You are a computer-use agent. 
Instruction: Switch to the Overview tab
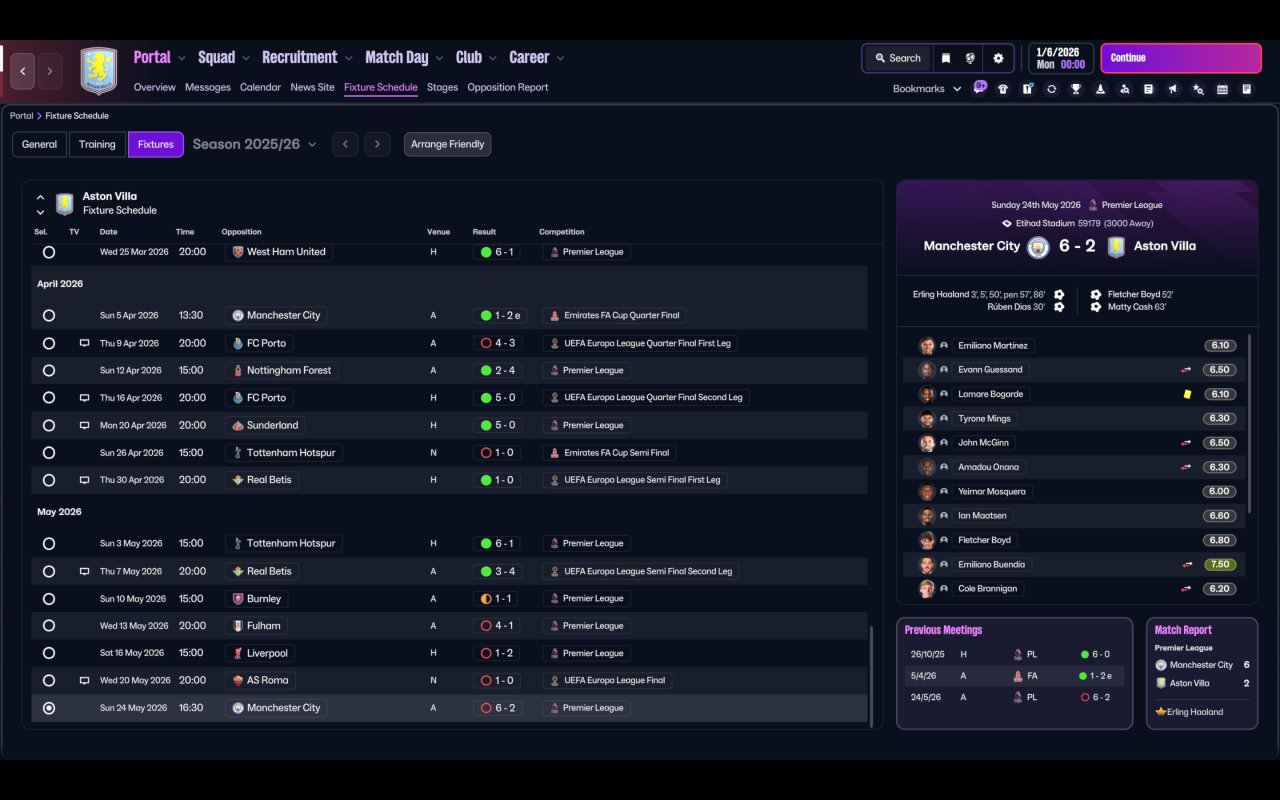coord(155,87)
